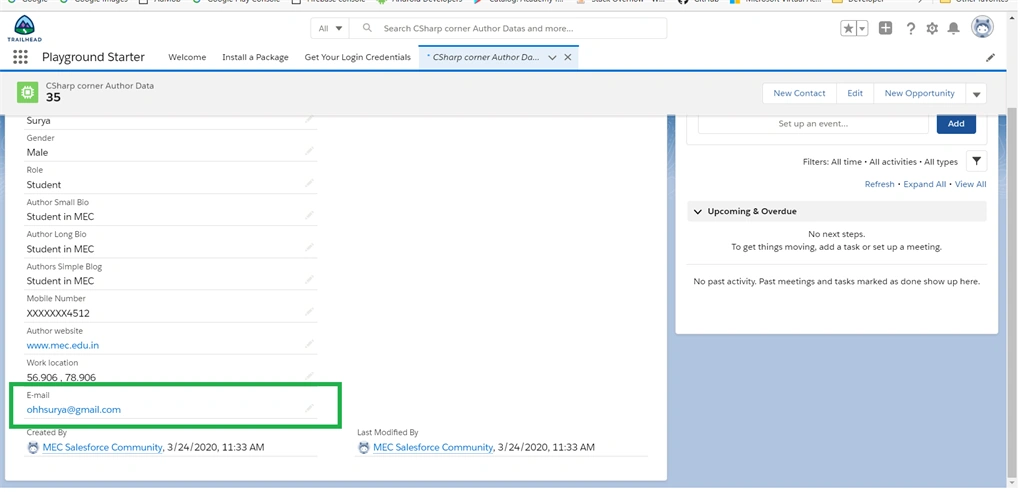
Task: Close the CSharp corner Author Data tab
Action: click(568, 57)
